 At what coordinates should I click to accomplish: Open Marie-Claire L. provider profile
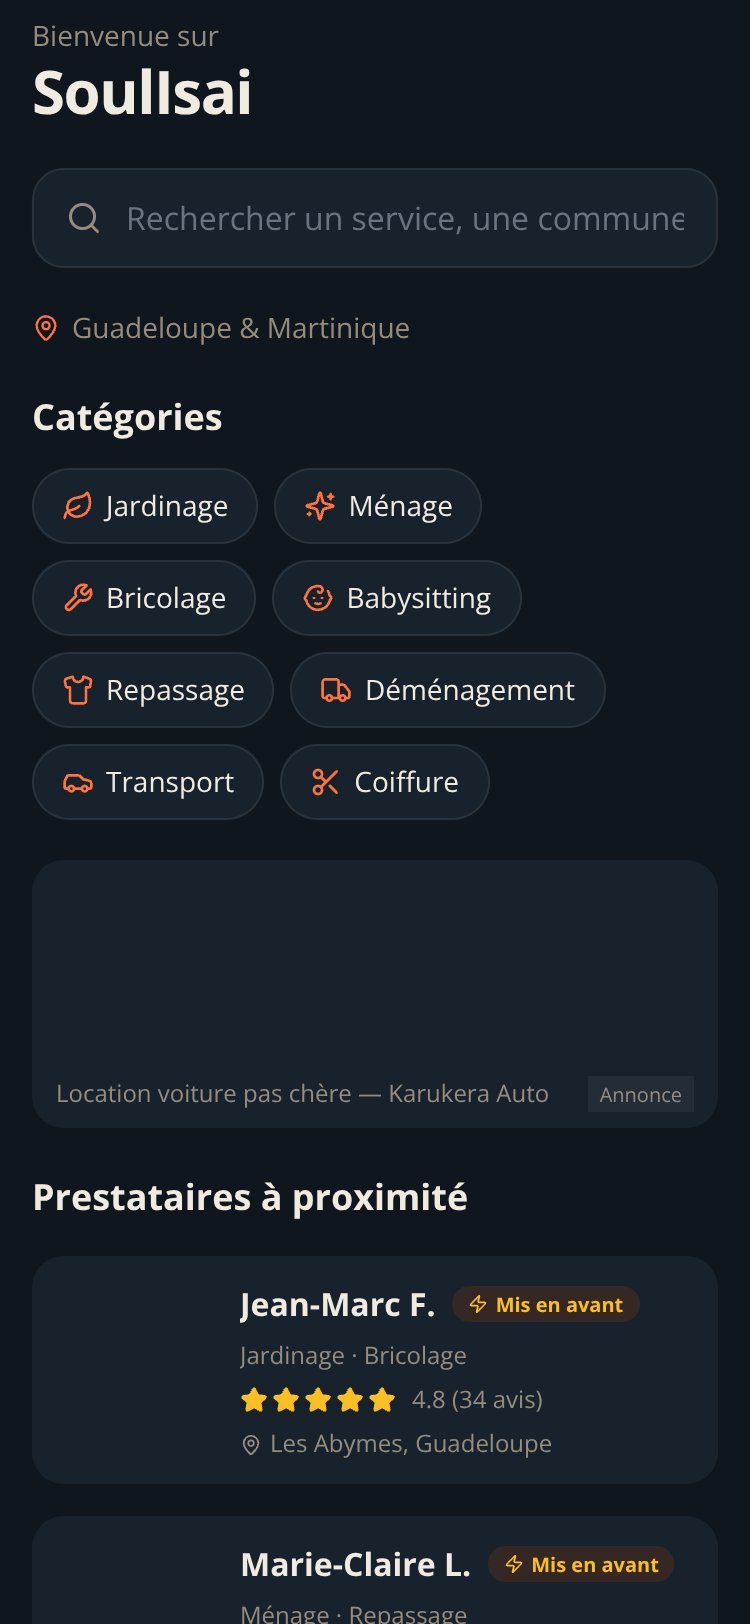pyautogui.click(x=375, y=1570)
